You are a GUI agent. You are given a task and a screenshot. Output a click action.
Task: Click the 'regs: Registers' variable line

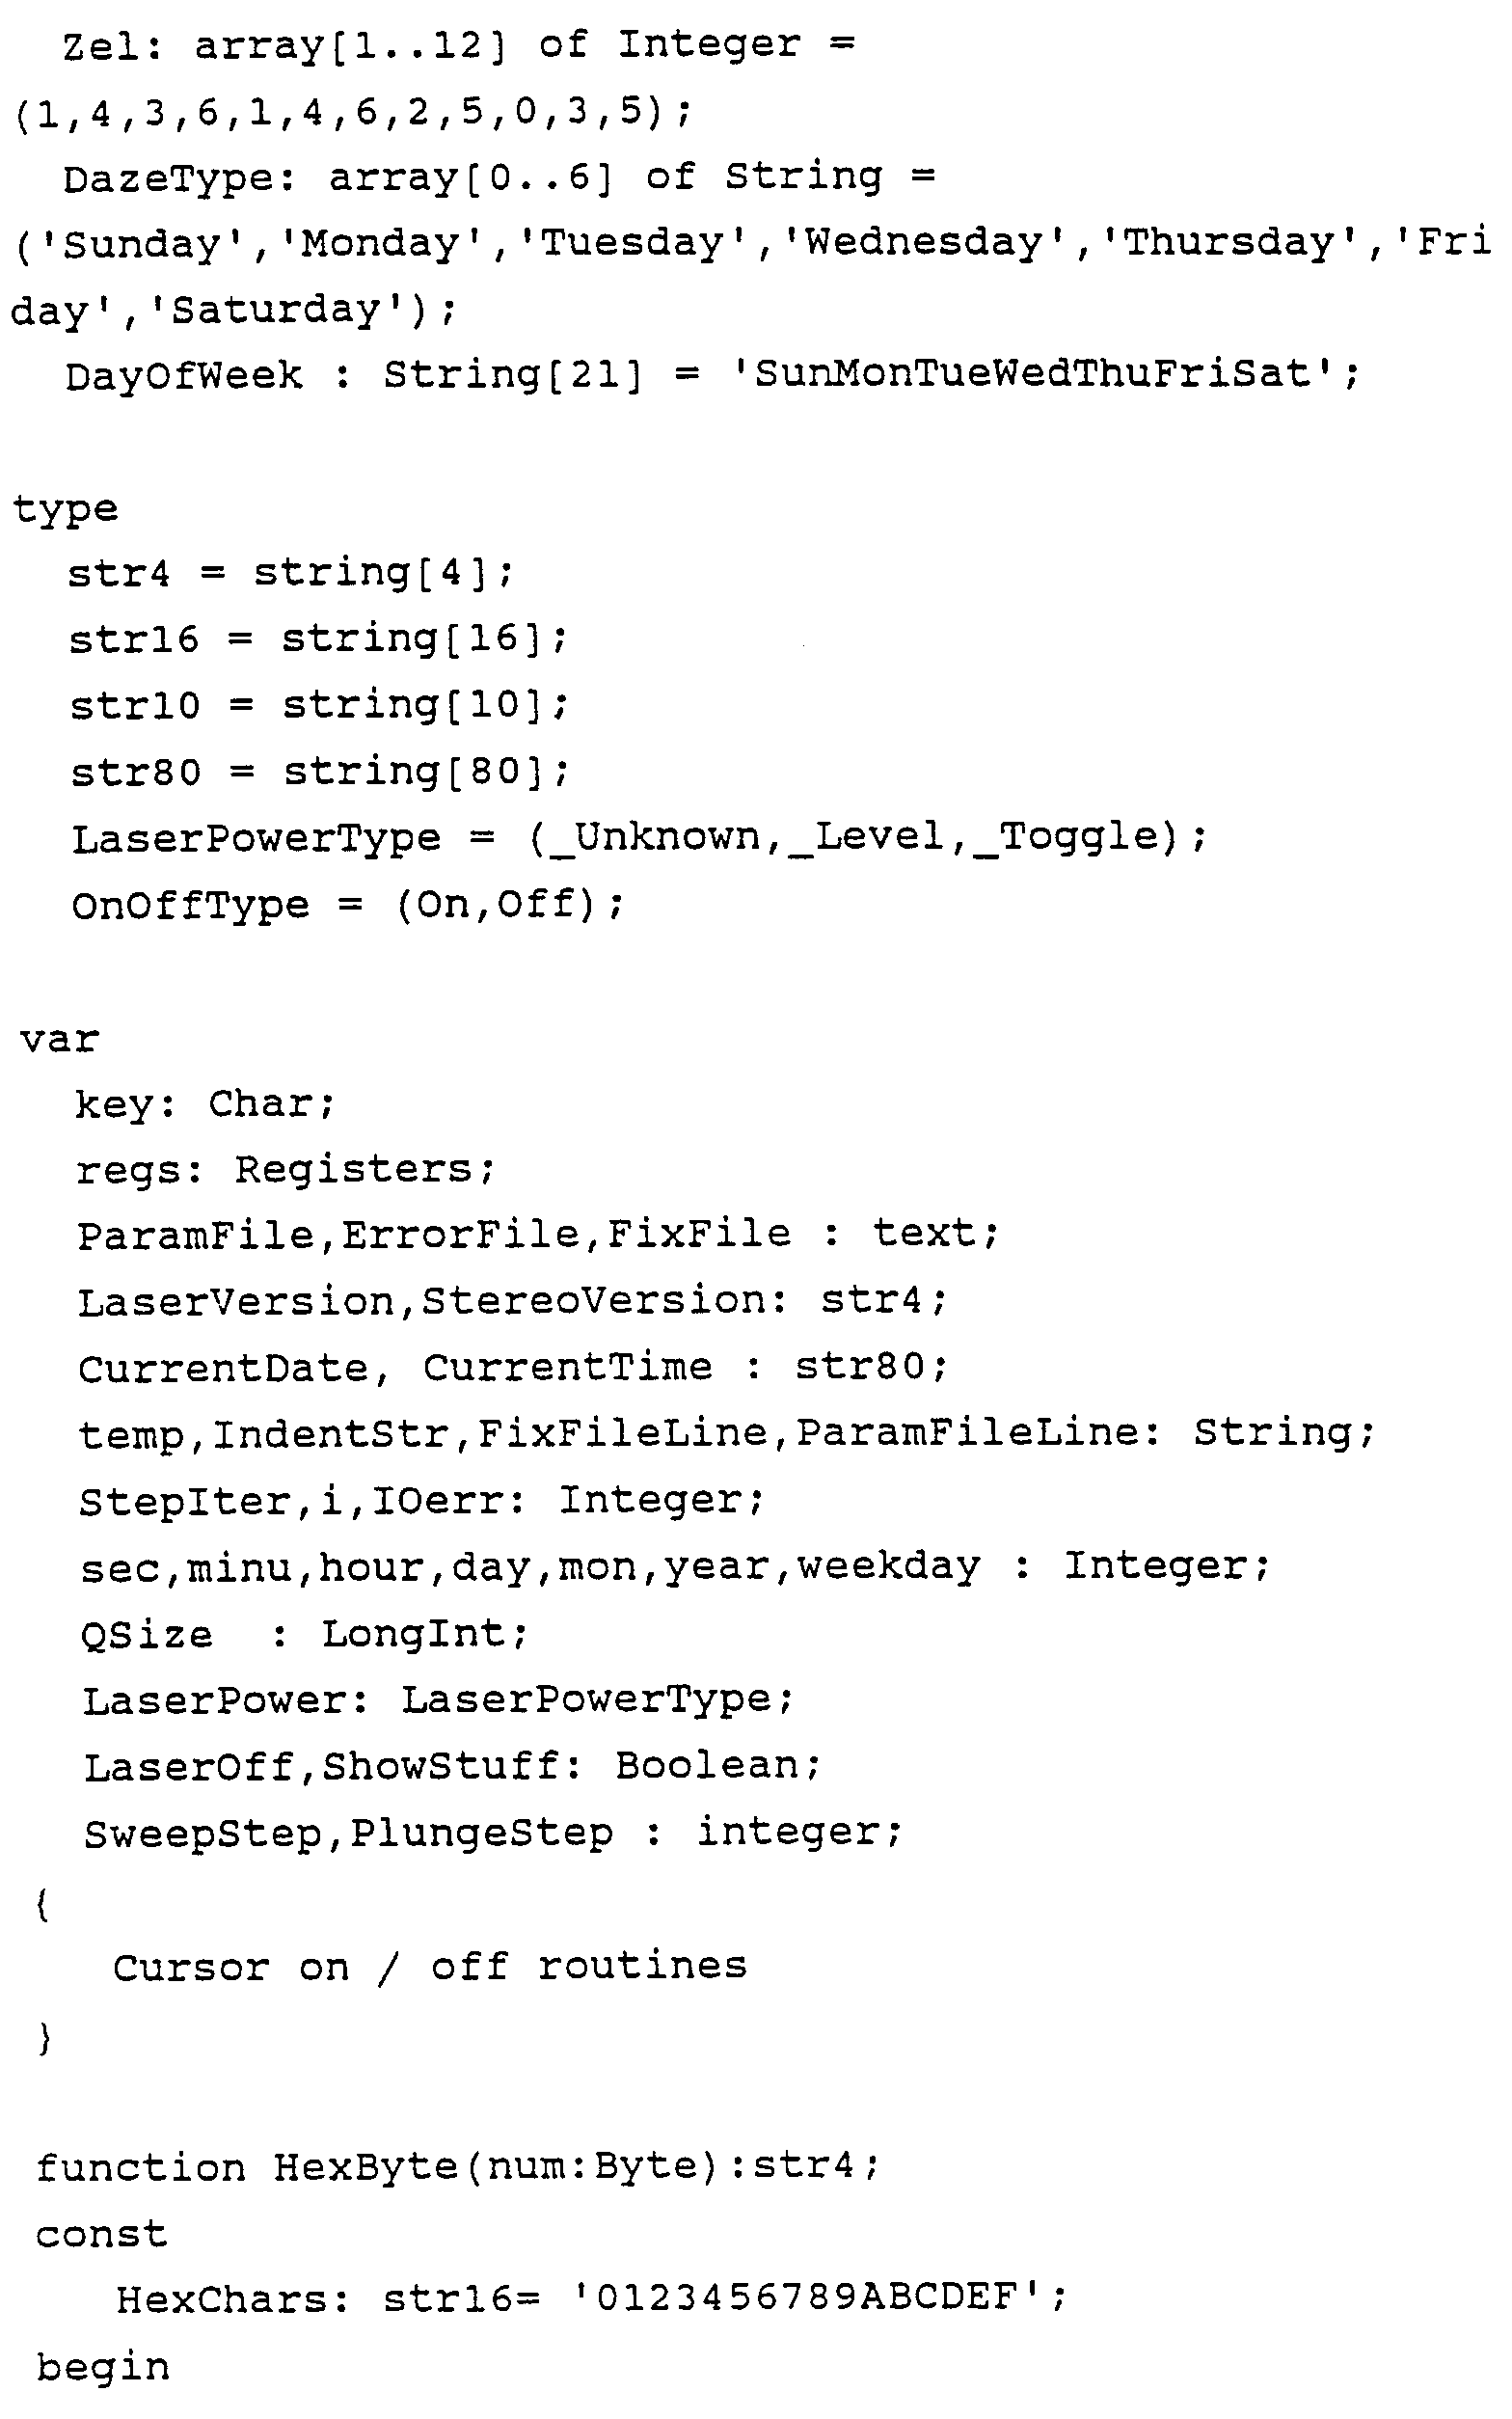285,1169
